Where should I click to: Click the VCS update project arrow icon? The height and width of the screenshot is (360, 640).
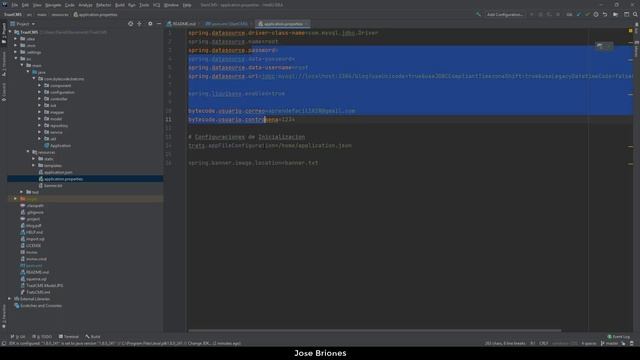pyautogui.click(x=579, y=15)
